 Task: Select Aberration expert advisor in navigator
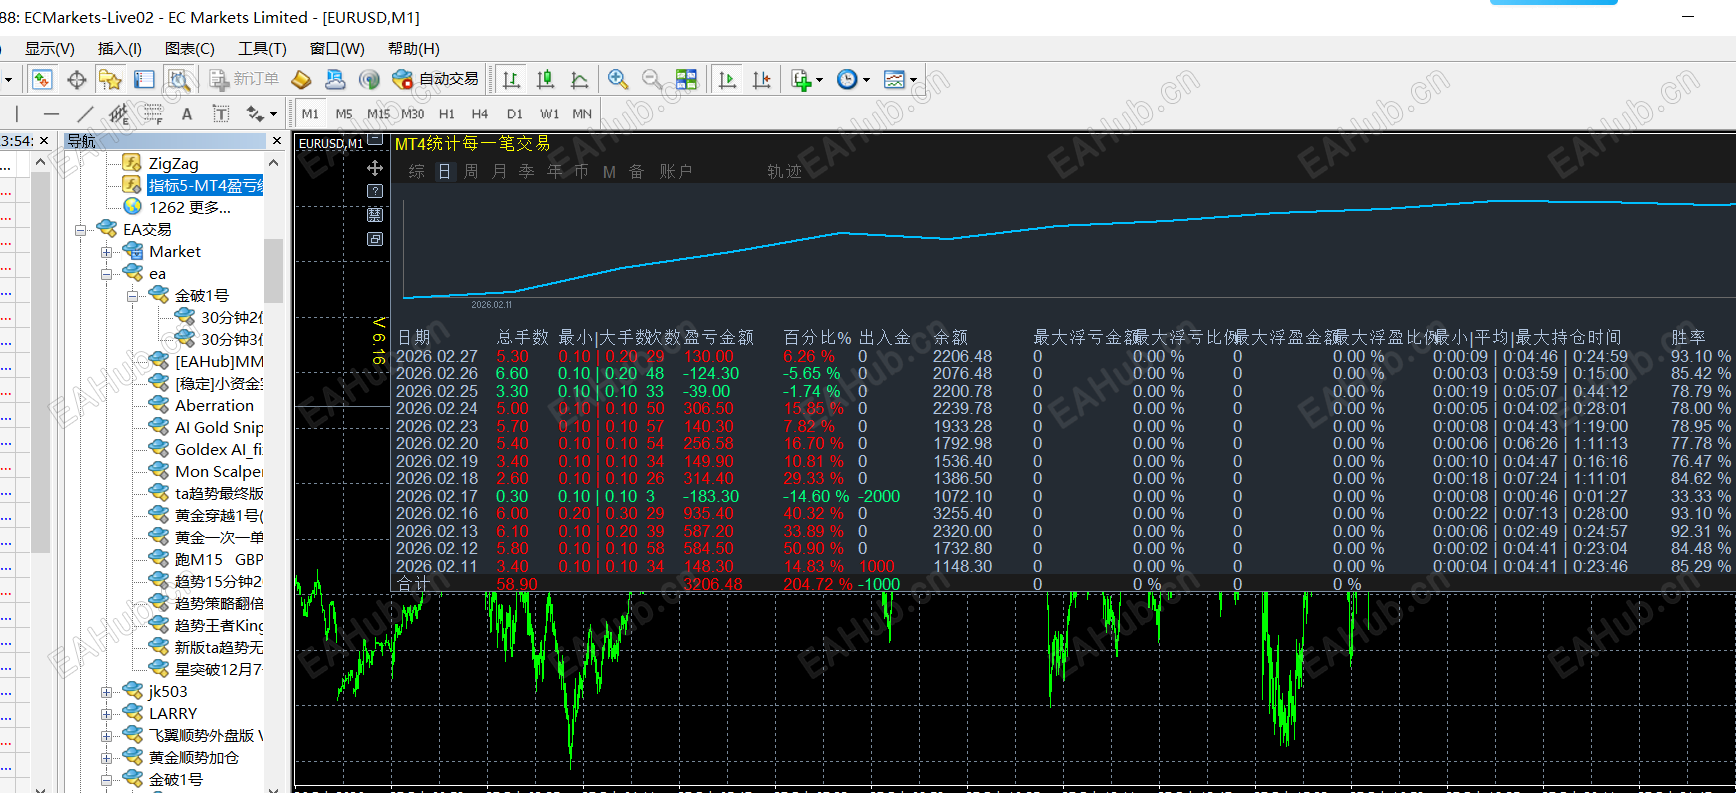coord(214,405)
